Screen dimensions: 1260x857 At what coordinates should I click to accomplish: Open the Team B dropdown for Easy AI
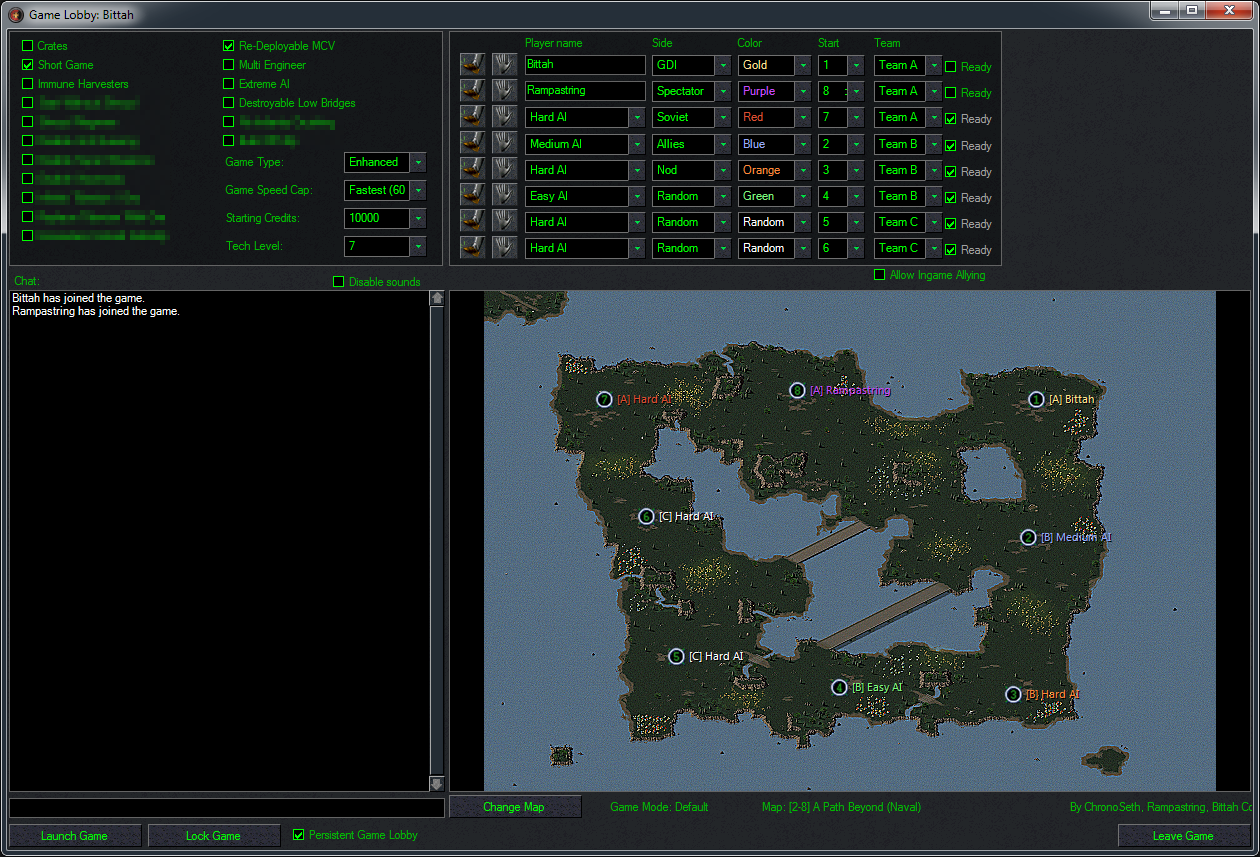click(908, 196)
